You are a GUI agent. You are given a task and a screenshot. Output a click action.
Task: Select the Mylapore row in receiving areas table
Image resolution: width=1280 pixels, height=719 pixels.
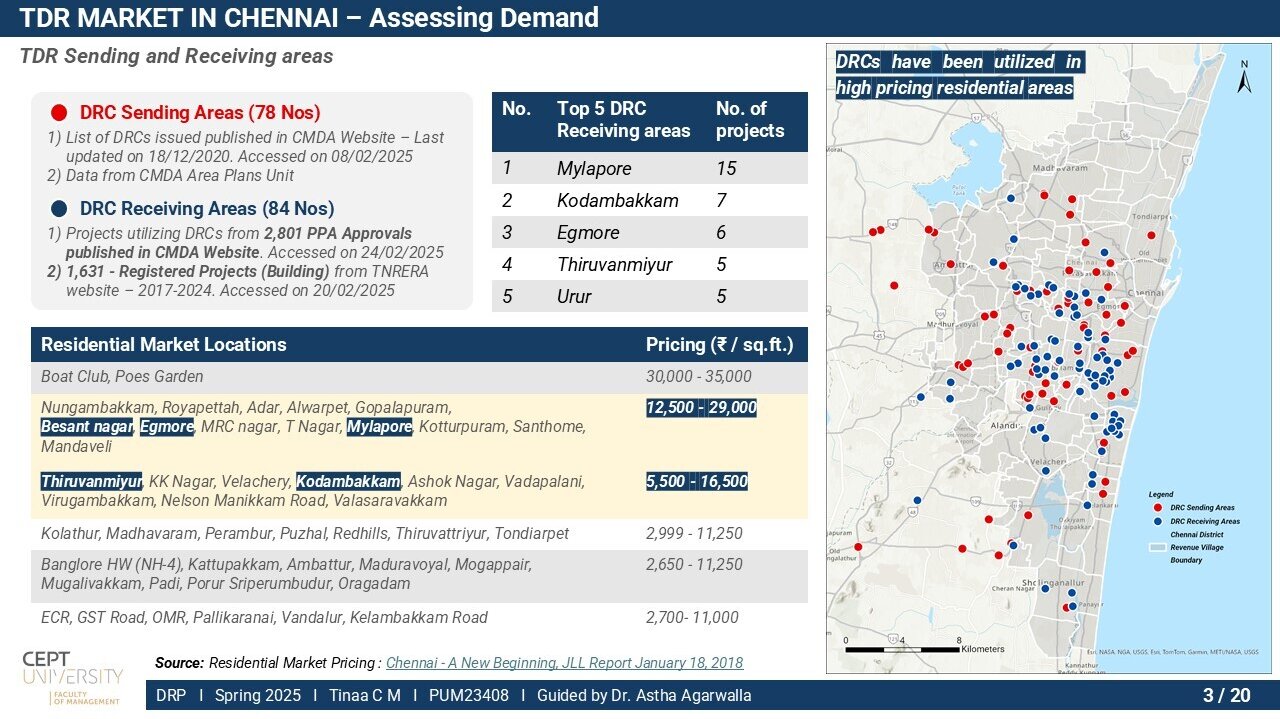[x=649, y=168]
